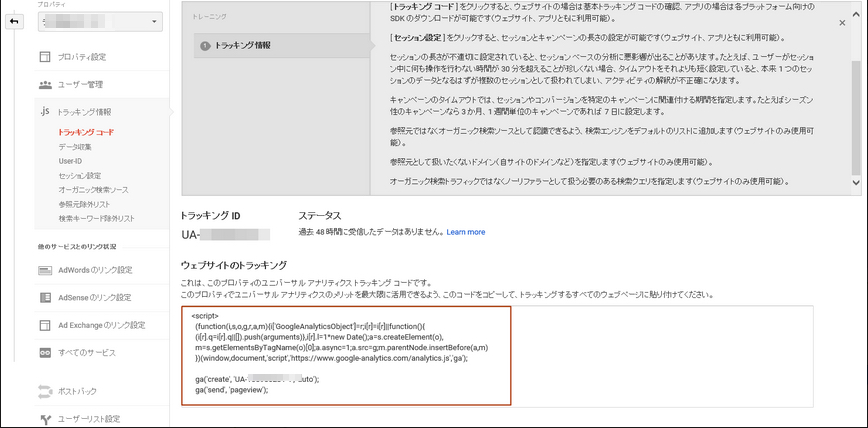Select 検索キーワード除外リスト submenu item

coord(96,219)
